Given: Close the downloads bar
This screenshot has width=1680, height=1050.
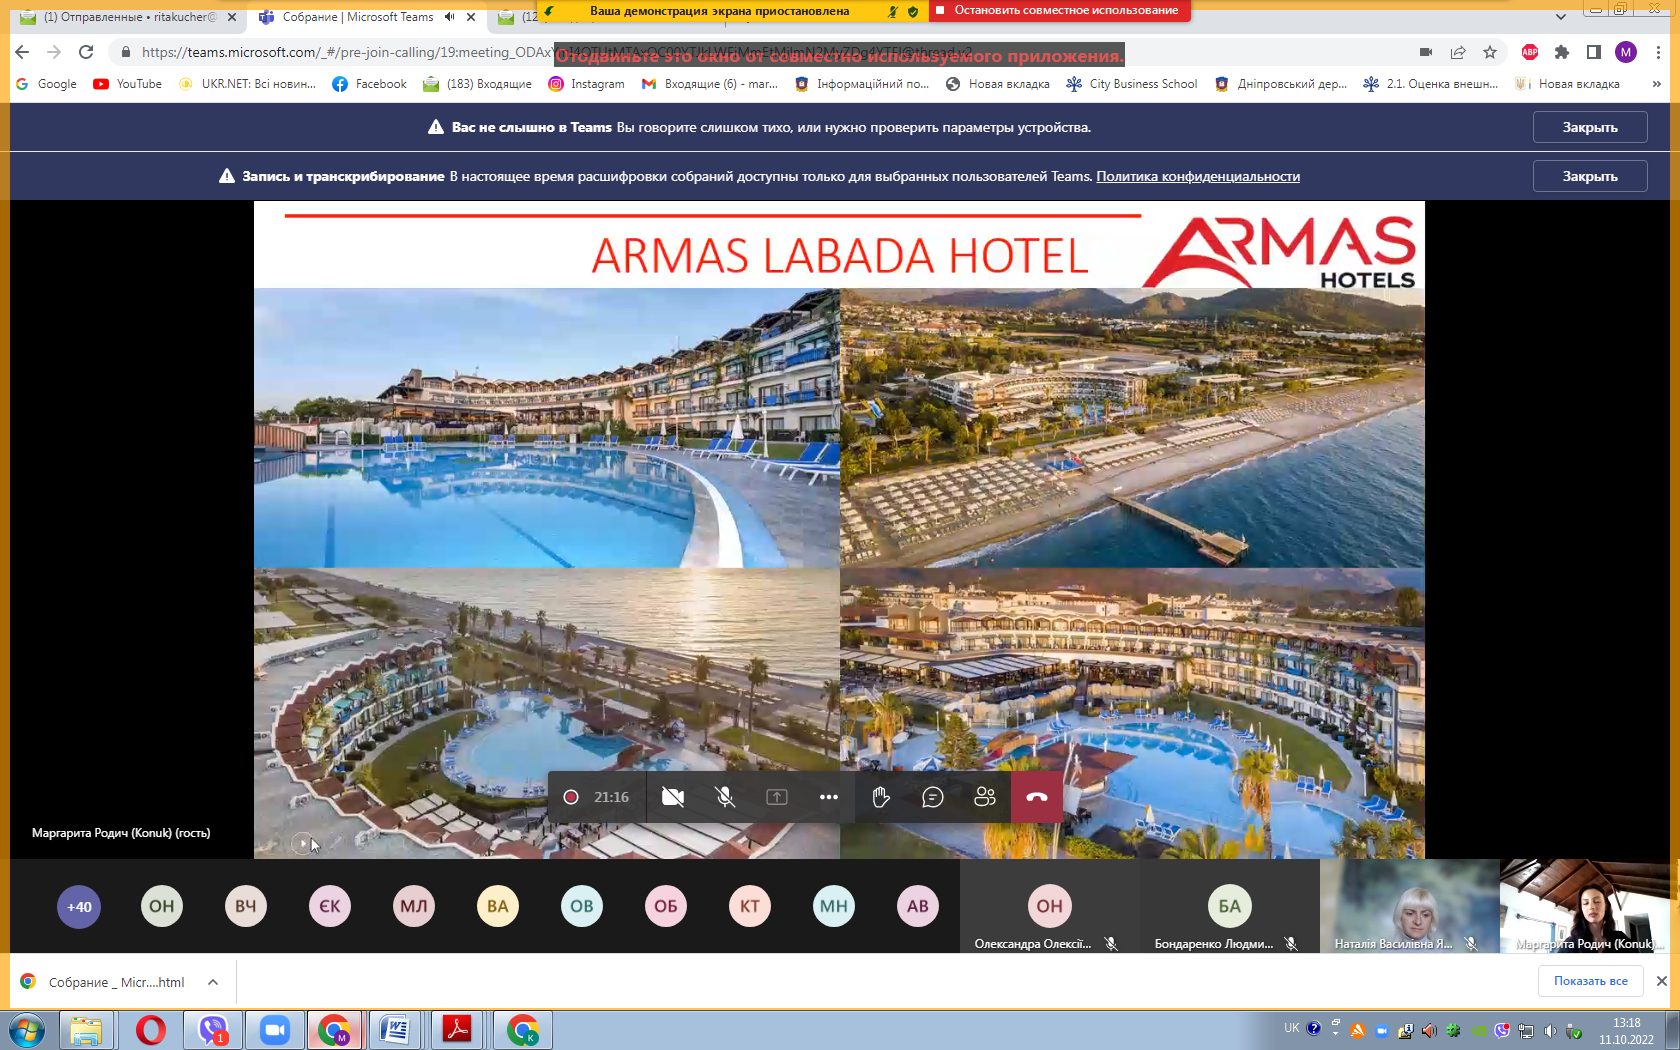Looking at the screenshot, I should point(1661,981).
